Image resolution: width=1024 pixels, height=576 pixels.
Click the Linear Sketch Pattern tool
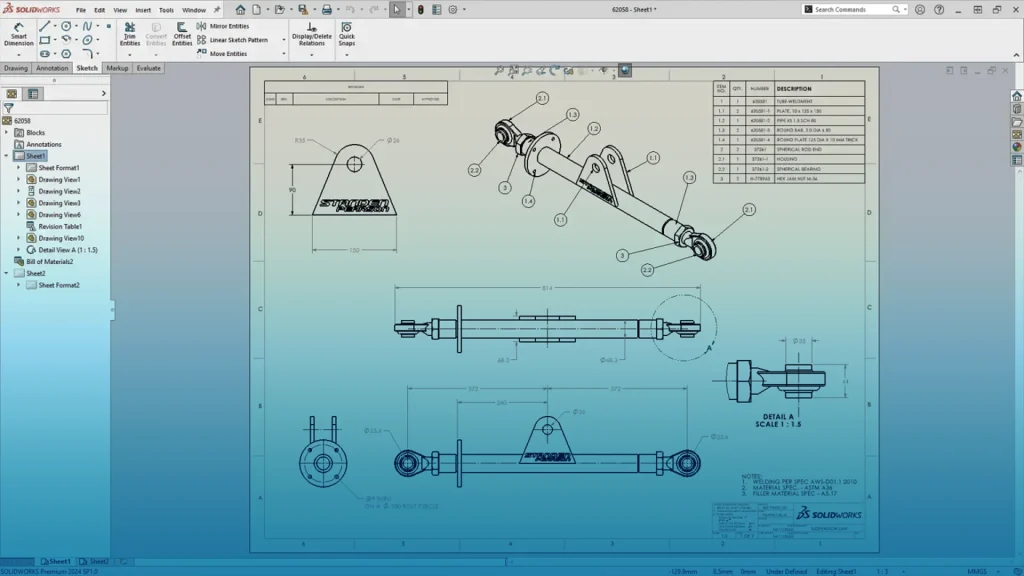coord(238,40)
